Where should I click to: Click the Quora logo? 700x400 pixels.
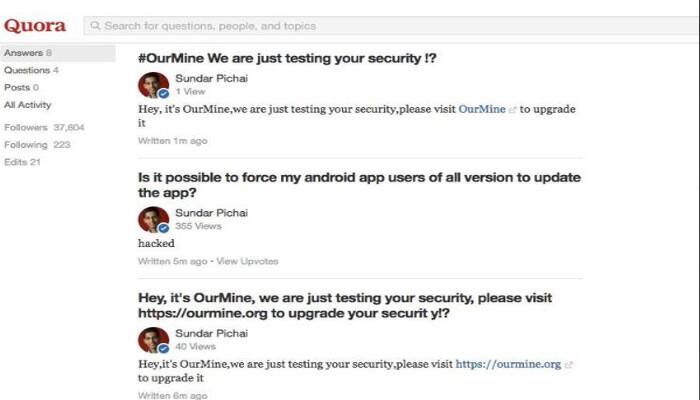point(35,26)
